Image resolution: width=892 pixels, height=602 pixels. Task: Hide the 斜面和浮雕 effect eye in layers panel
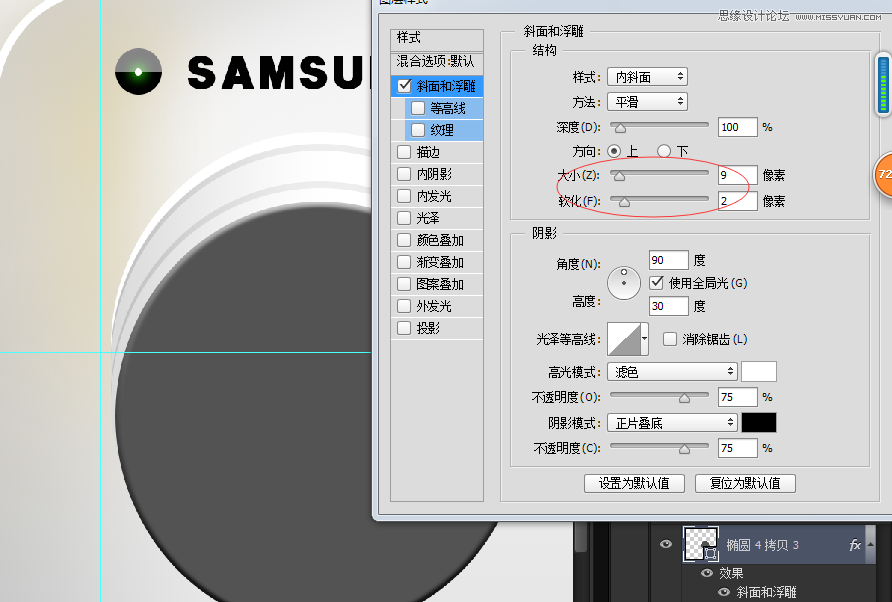click(x=724, y=592)
